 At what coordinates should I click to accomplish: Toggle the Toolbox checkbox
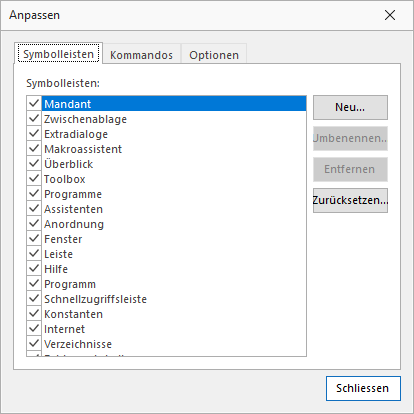(x=34, y=178)
